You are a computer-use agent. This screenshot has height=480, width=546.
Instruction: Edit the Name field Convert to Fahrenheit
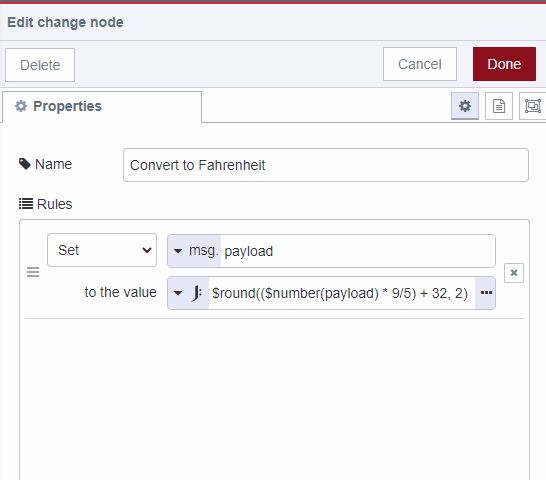point(326,165)
